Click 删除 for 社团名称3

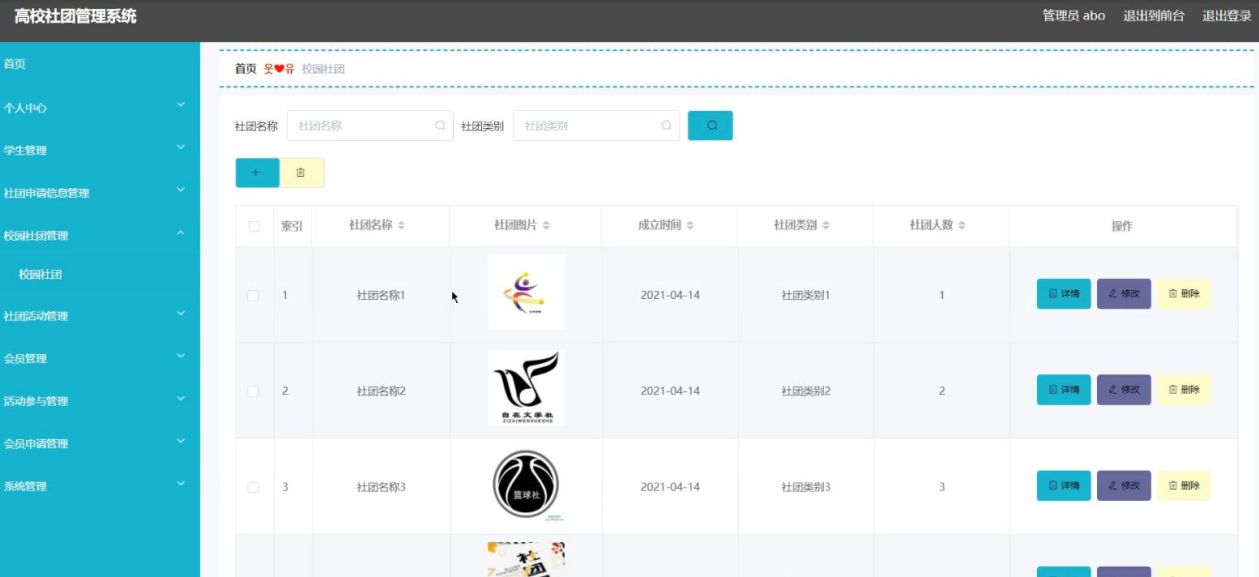[x=1184, y=486]
